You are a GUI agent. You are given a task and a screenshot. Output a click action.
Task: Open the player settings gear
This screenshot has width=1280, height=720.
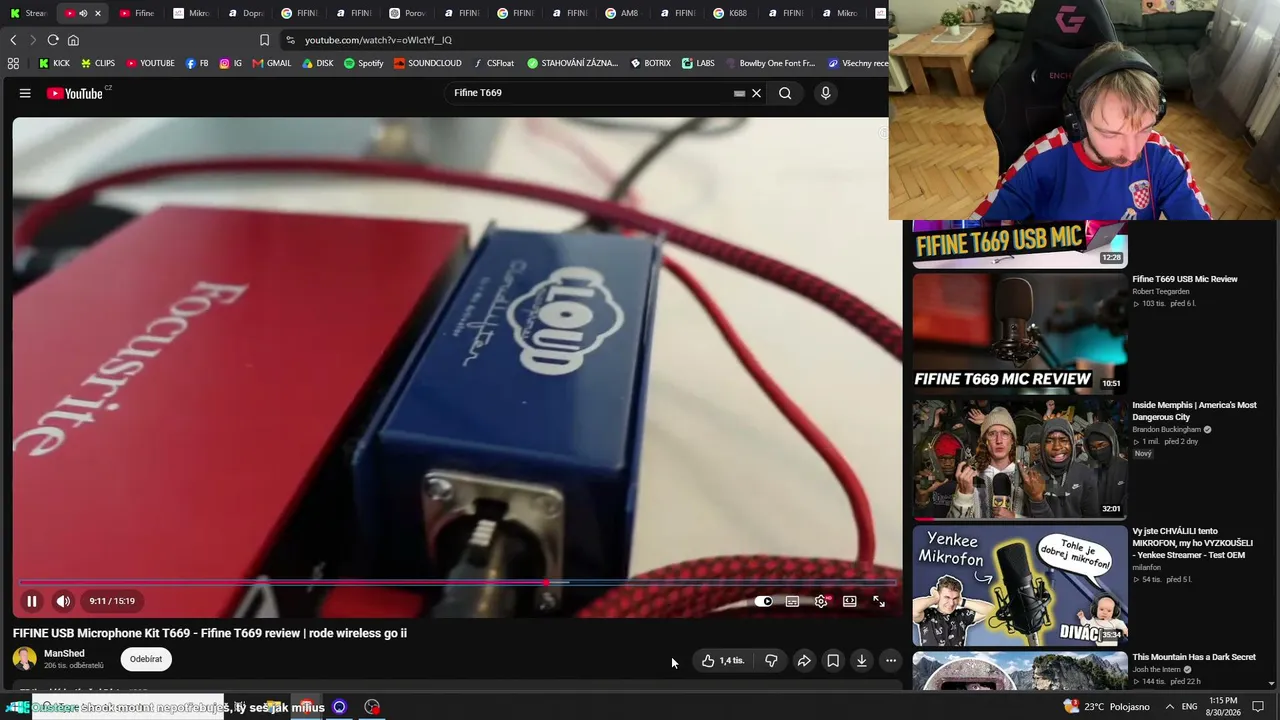pyautogui.click(x=821, y=601)
